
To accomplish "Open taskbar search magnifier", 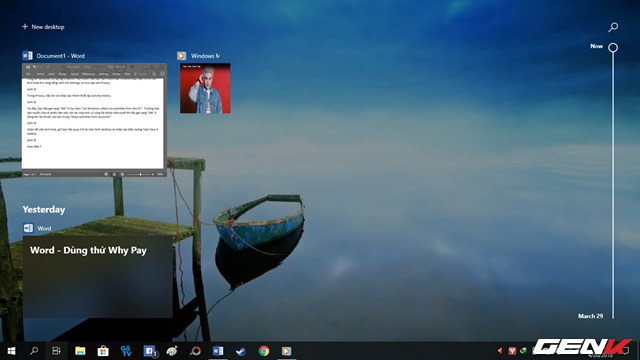I will [x=34, y=351].
